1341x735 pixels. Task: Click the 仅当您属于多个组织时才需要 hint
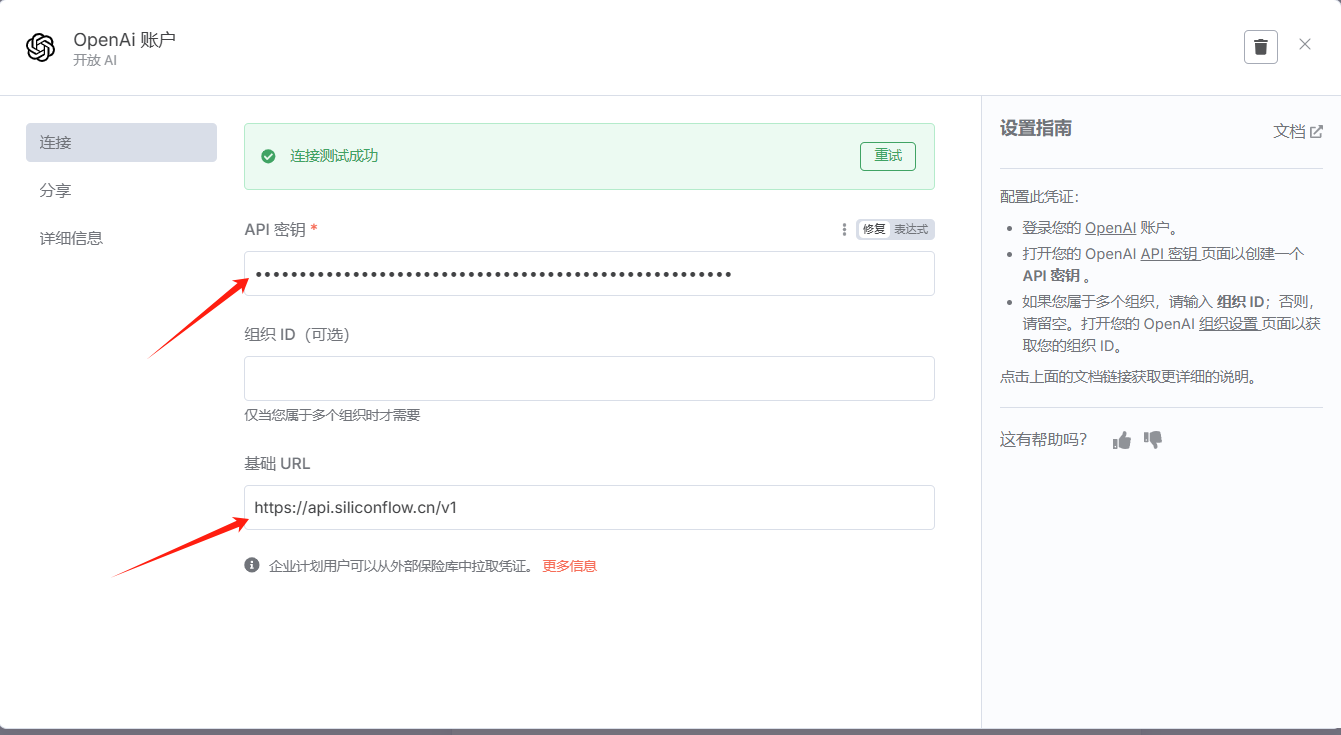tap(332, 415)
